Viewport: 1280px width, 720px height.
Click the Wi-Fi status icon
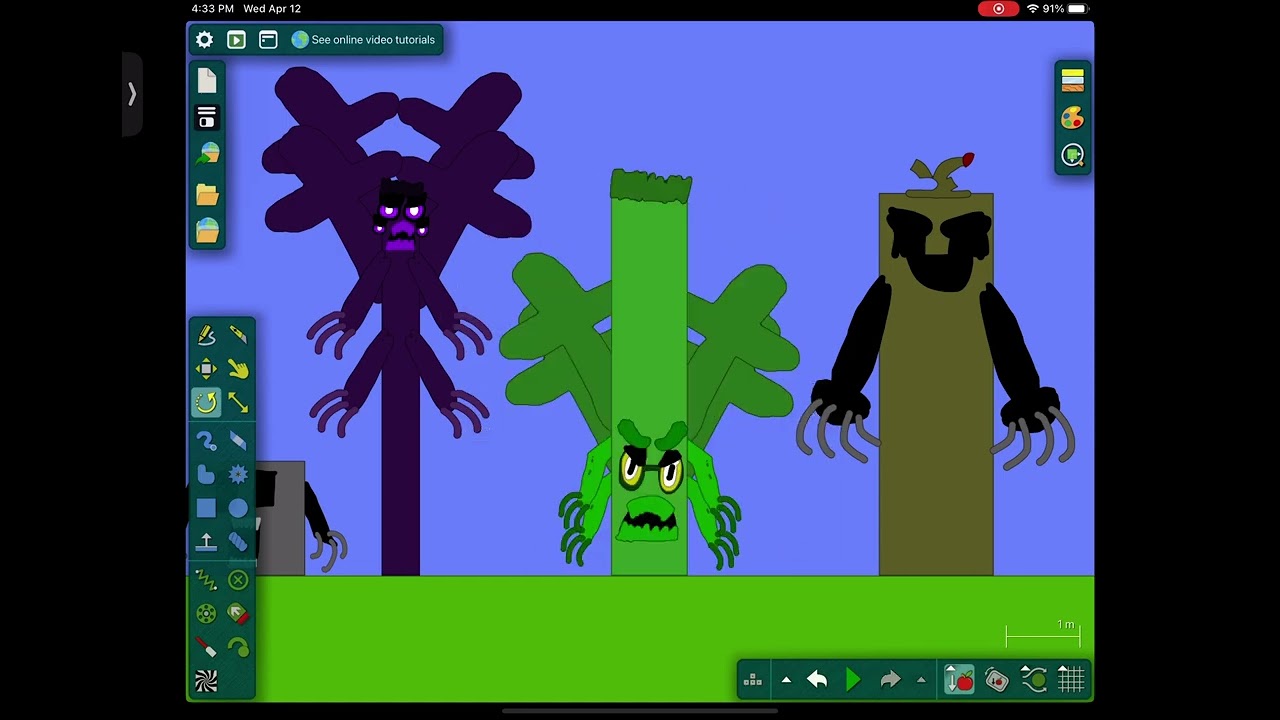(1032, 9)
